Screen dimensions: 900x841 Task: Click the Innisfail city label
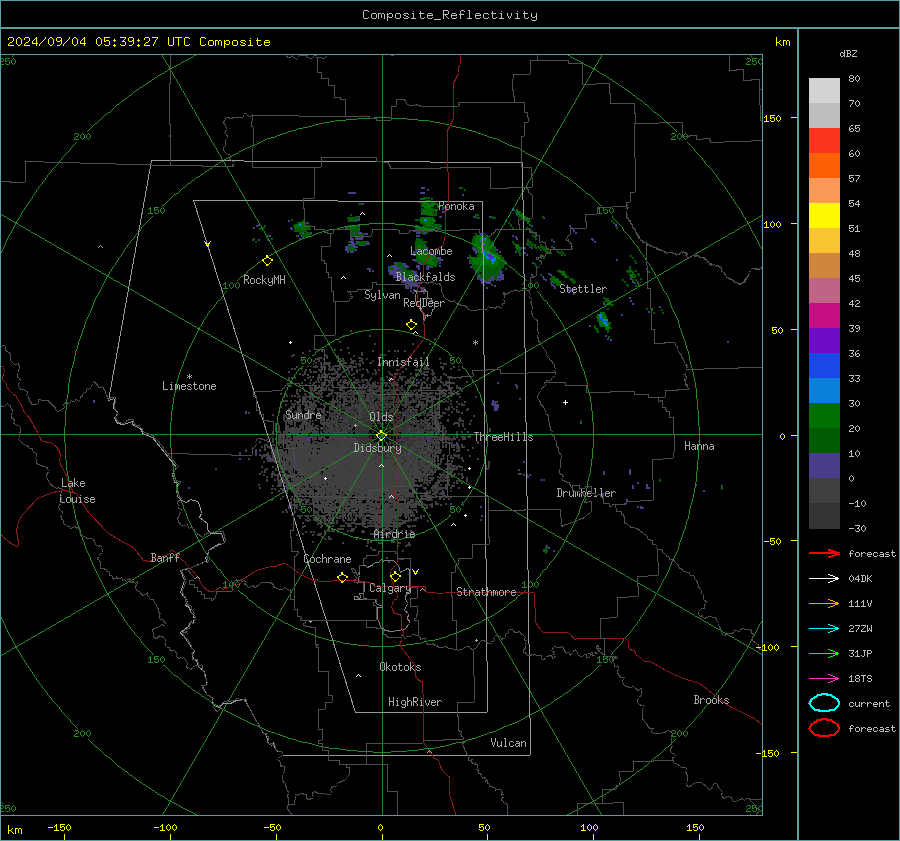[x=403, y=362]
